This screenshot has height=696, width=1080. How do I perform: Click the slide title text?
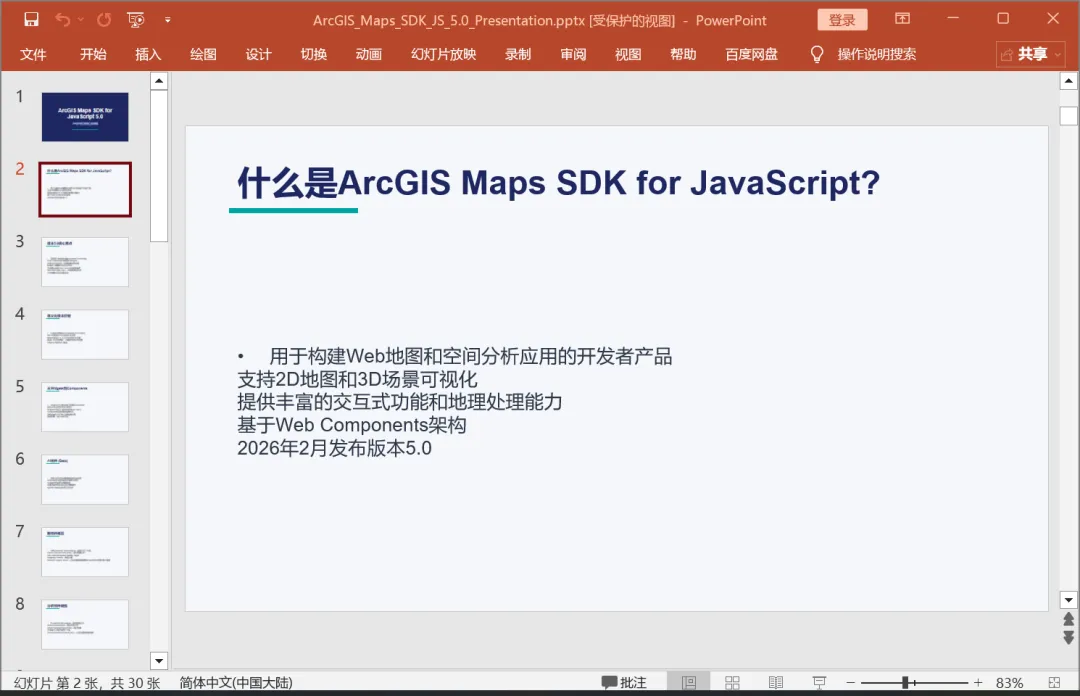[x=559, y=183]
